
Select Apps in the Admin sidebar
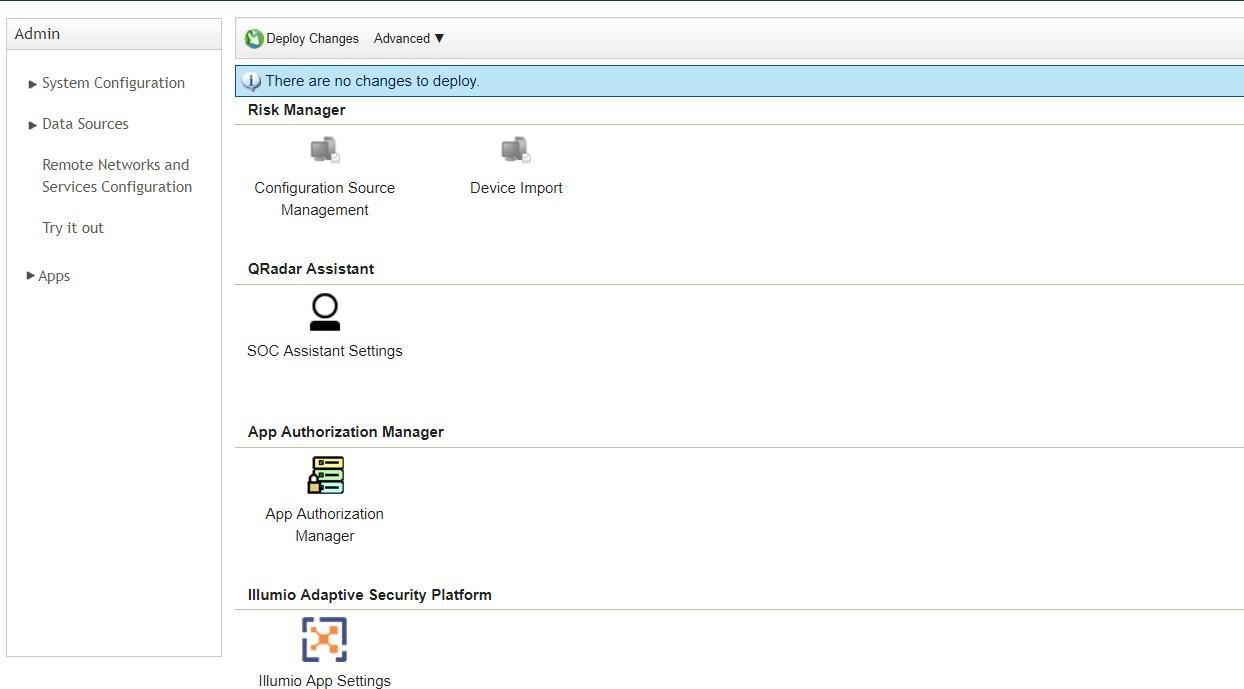click(x=54, y=276)
